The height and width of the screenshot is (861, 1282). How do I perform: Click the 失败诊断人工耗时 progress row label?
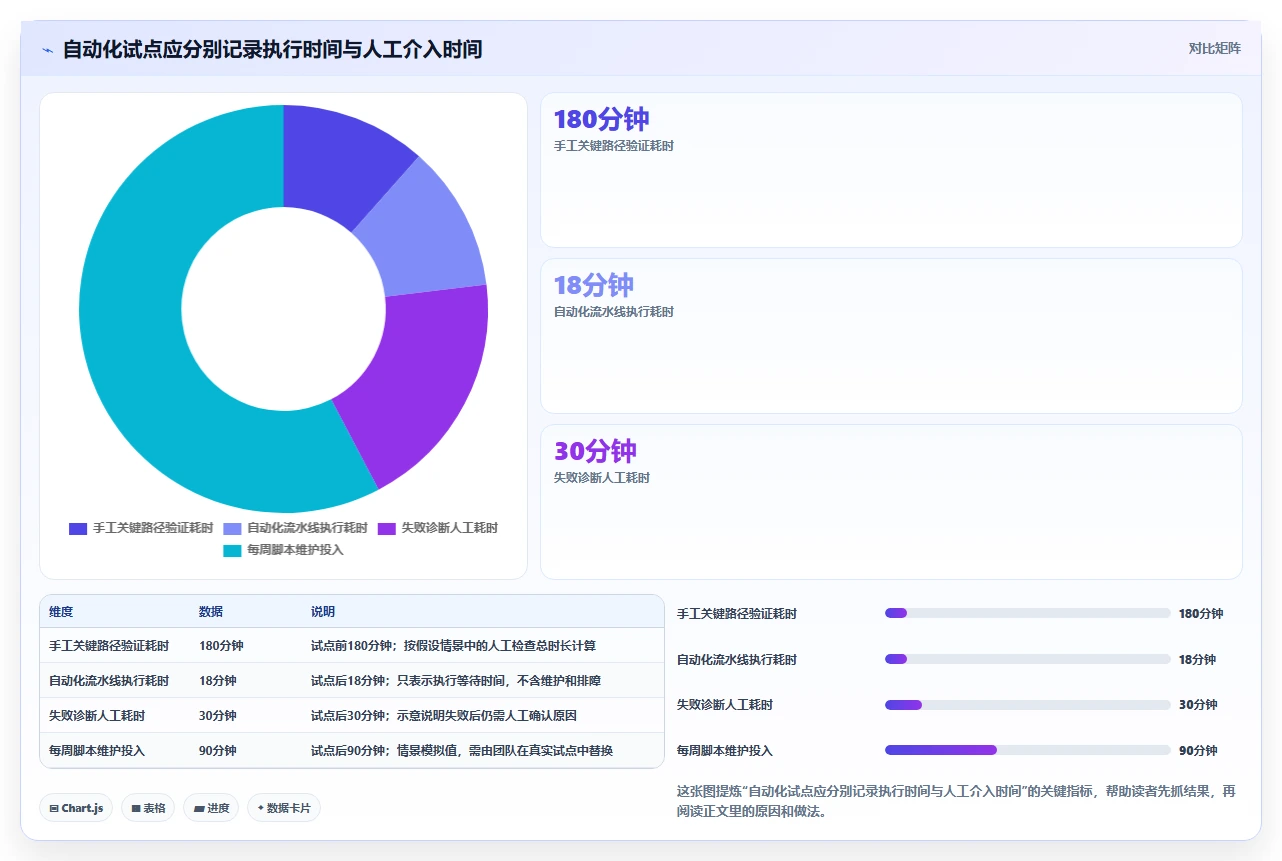(x=725, y=705)
